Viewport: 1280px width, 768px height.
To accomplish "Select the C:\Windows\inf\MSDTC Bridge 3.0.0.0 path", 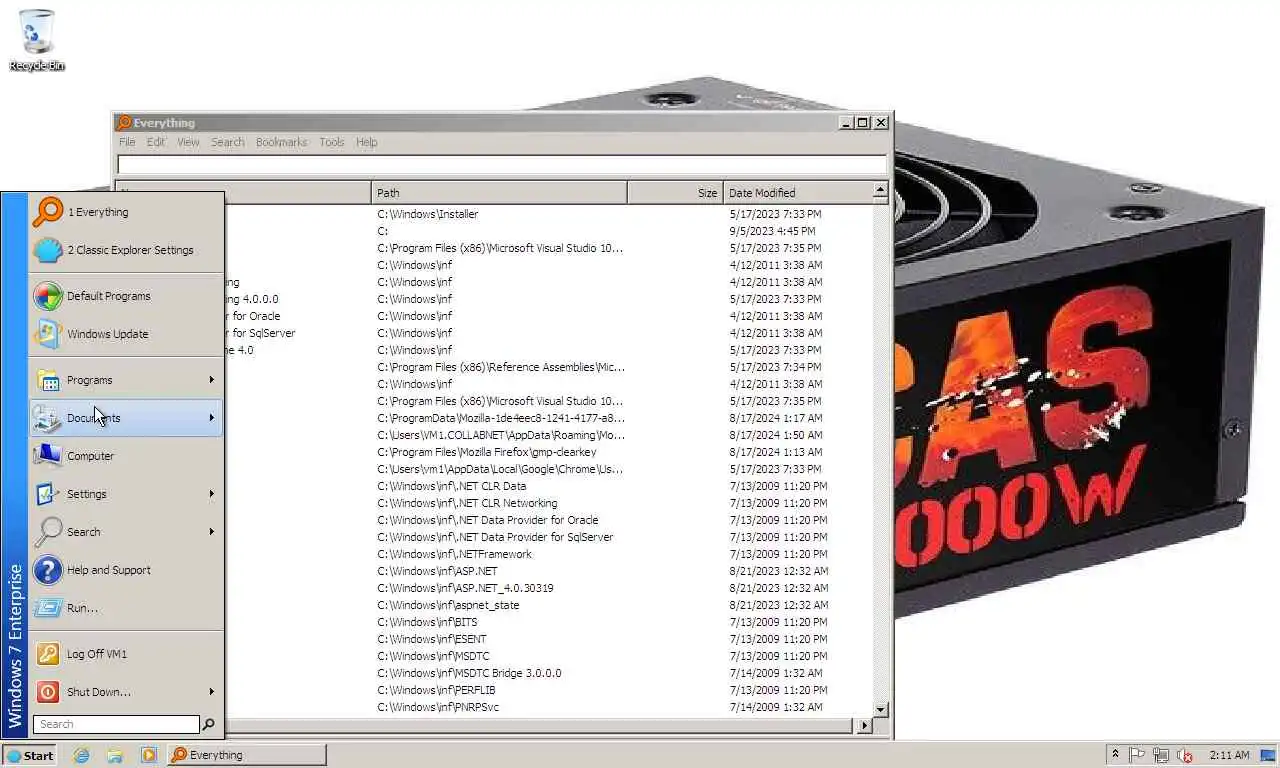I will (469, 673).
